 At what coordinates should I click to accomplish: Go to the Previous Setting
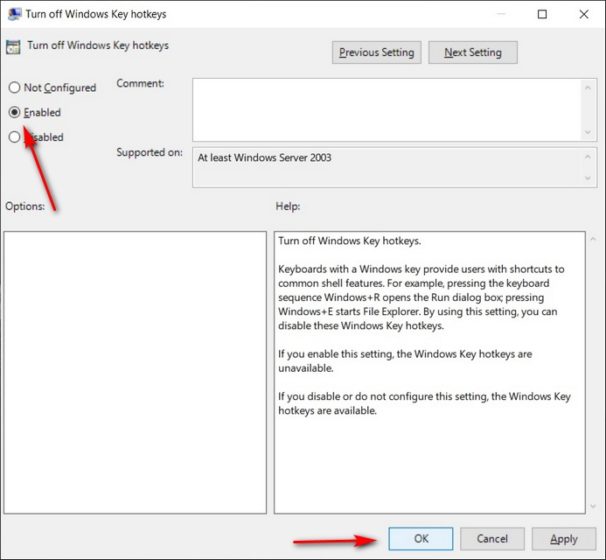(x=376, y=52)
